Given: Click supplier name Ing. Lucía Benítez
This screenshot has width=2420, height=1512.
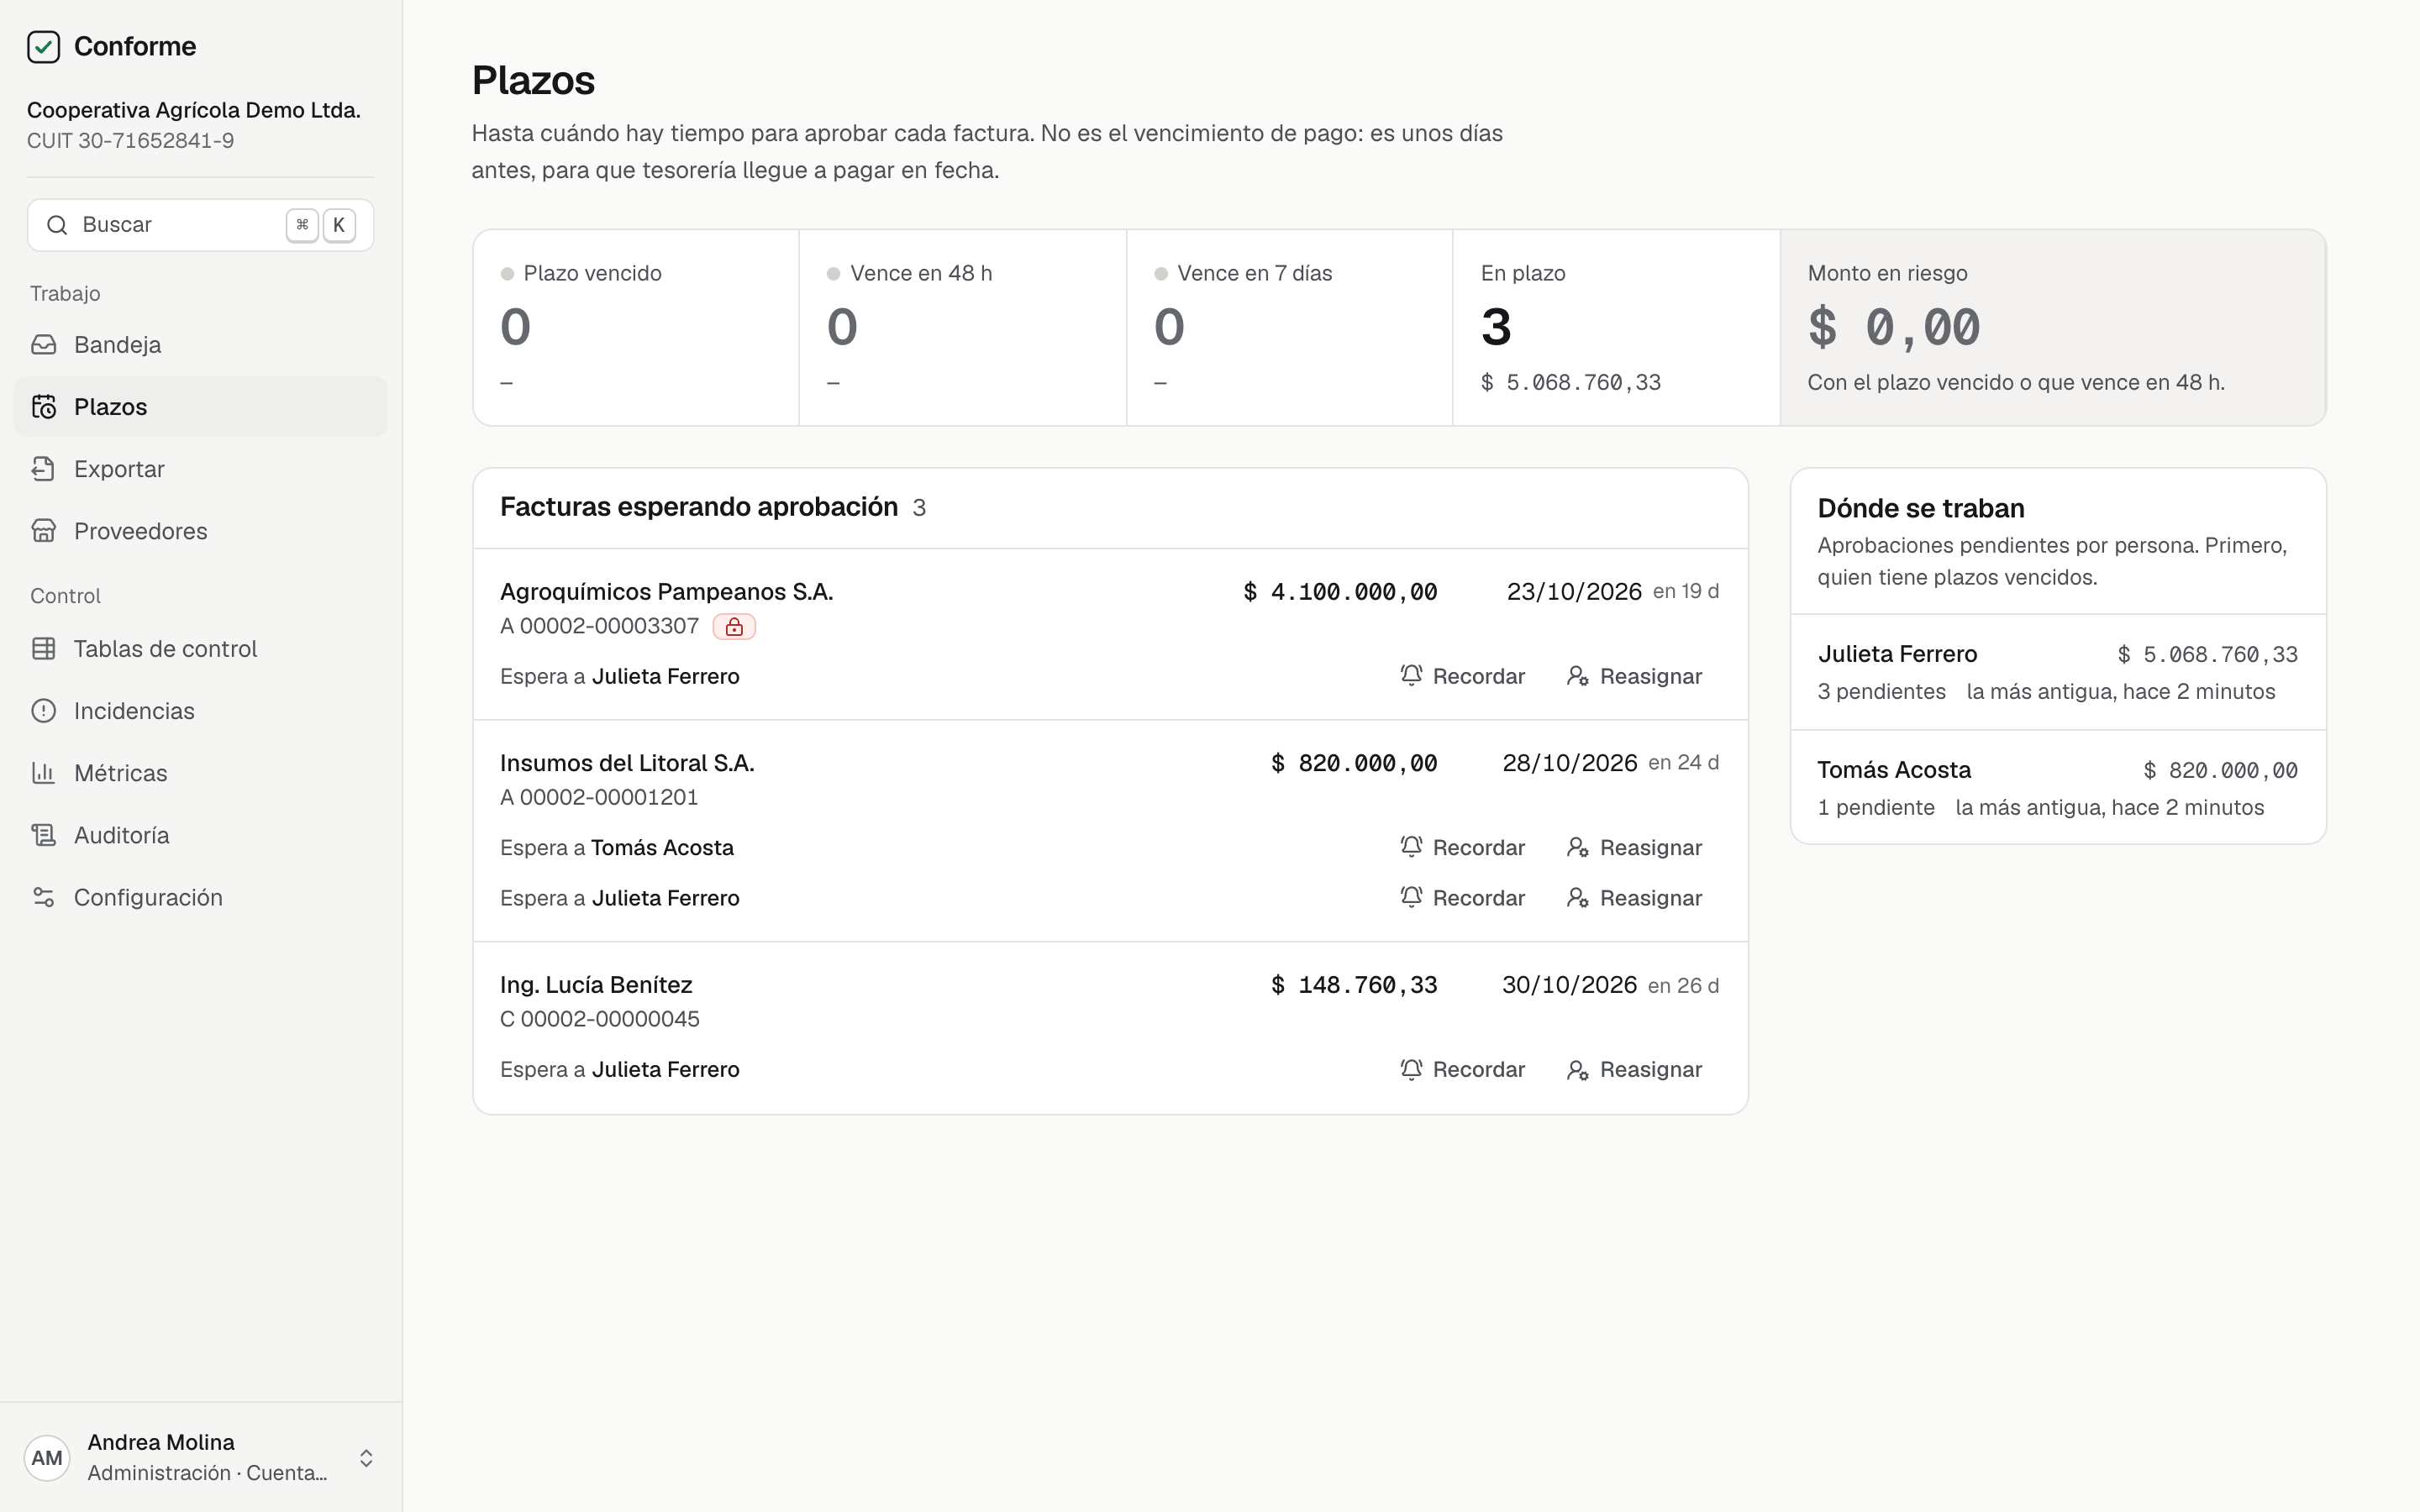Looking at the screenshot, I should [596, 985].
